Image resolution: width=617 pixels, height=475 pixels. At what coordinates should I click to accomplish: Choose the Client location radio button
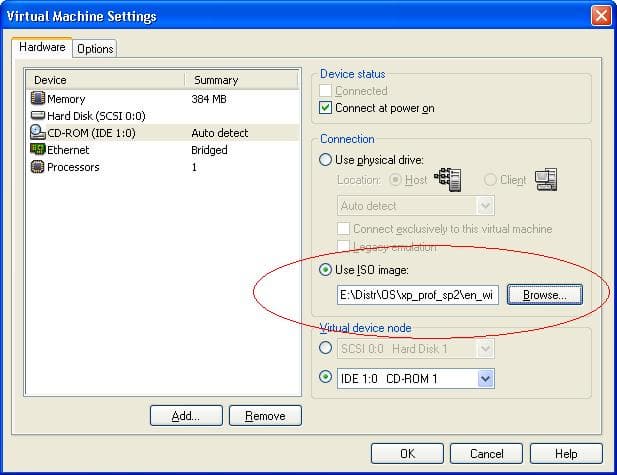click(x=490, y=180)
